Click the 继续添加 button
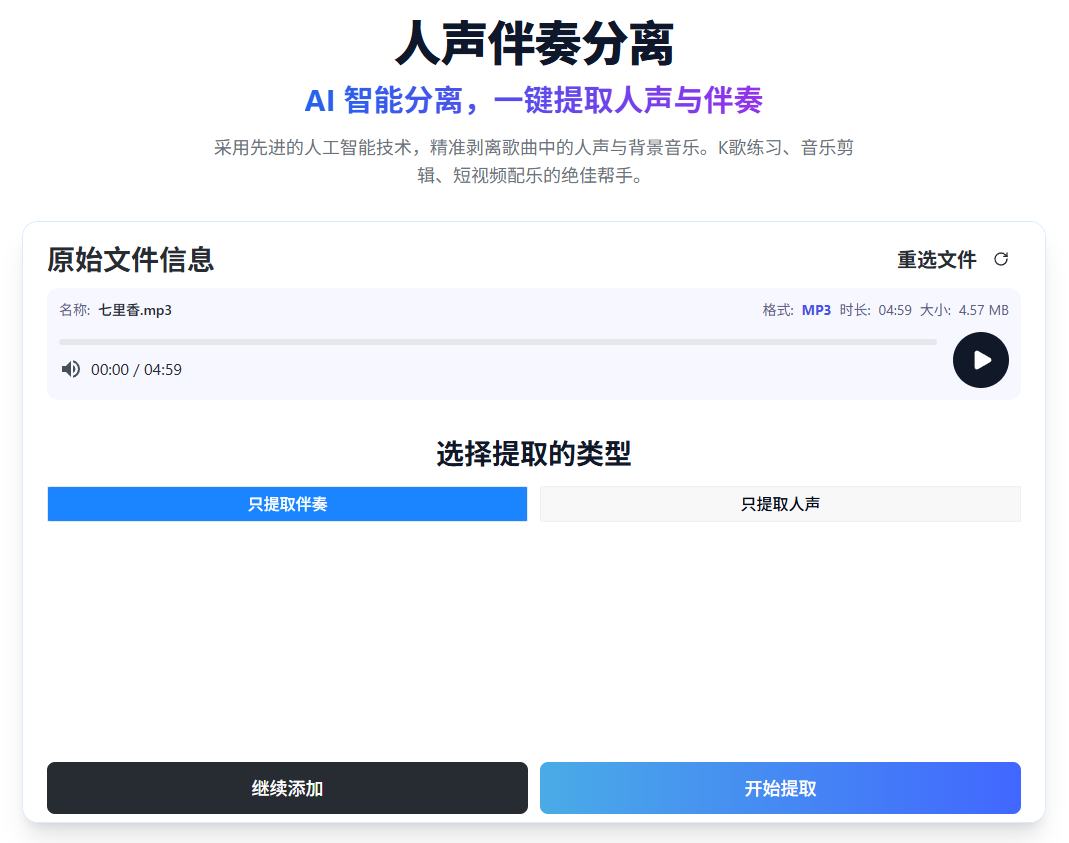 (287, 788)
